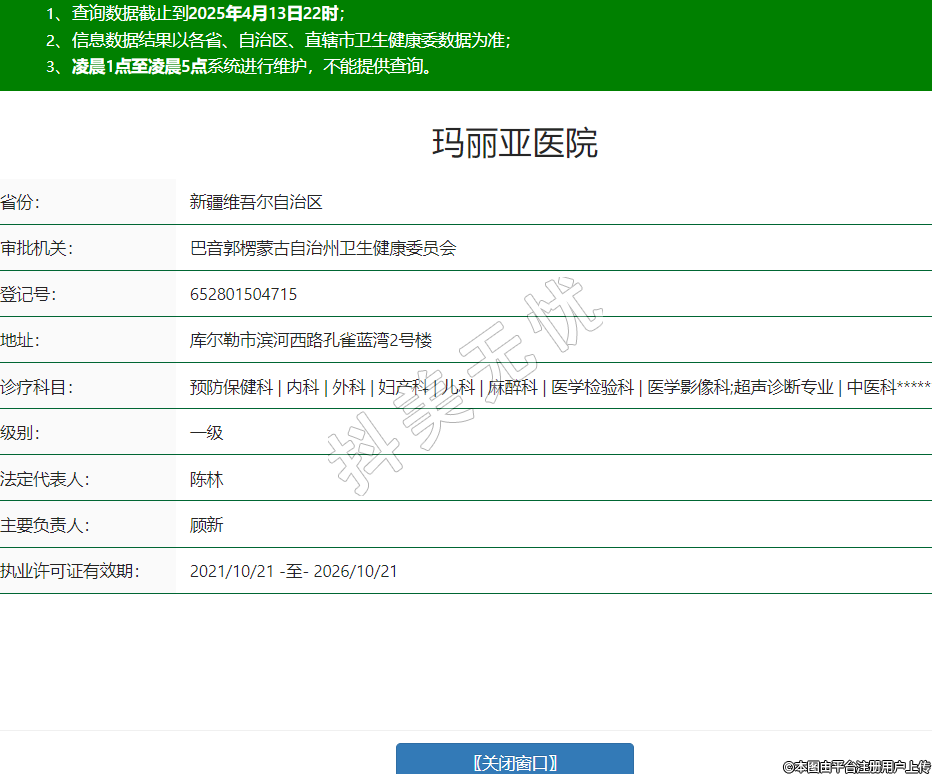Click the registration number 652801504715
The image size is (932, 774).
[243, 294]
